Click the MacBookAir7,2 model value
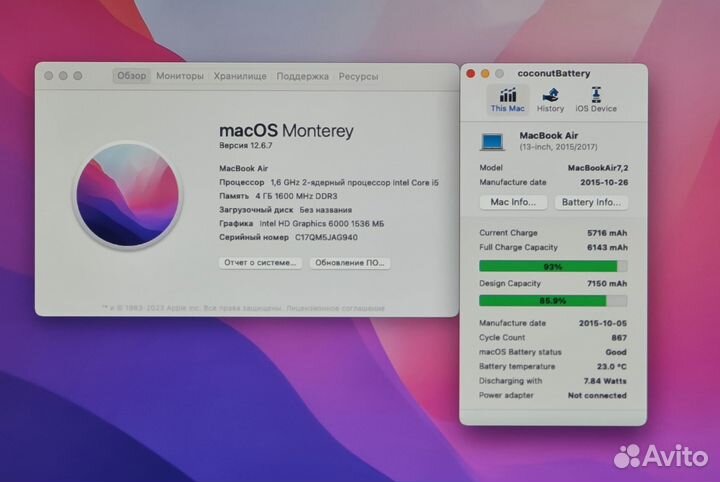Screen dimensions: 720x482 coord(598,168)
